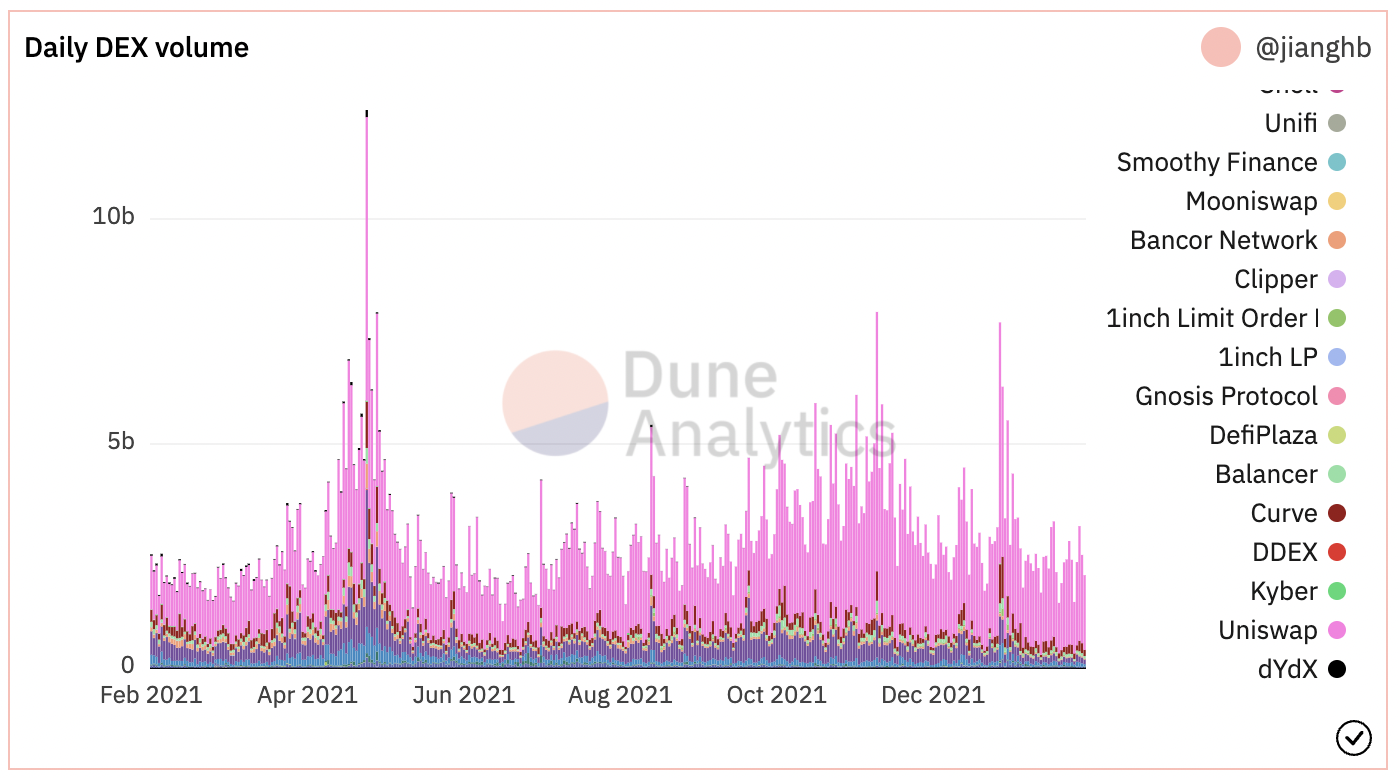The height and width of the screenshot is (778, 1398).
Task: Click the 1inch Limit Order legend dot
Action: (1337, 319)
